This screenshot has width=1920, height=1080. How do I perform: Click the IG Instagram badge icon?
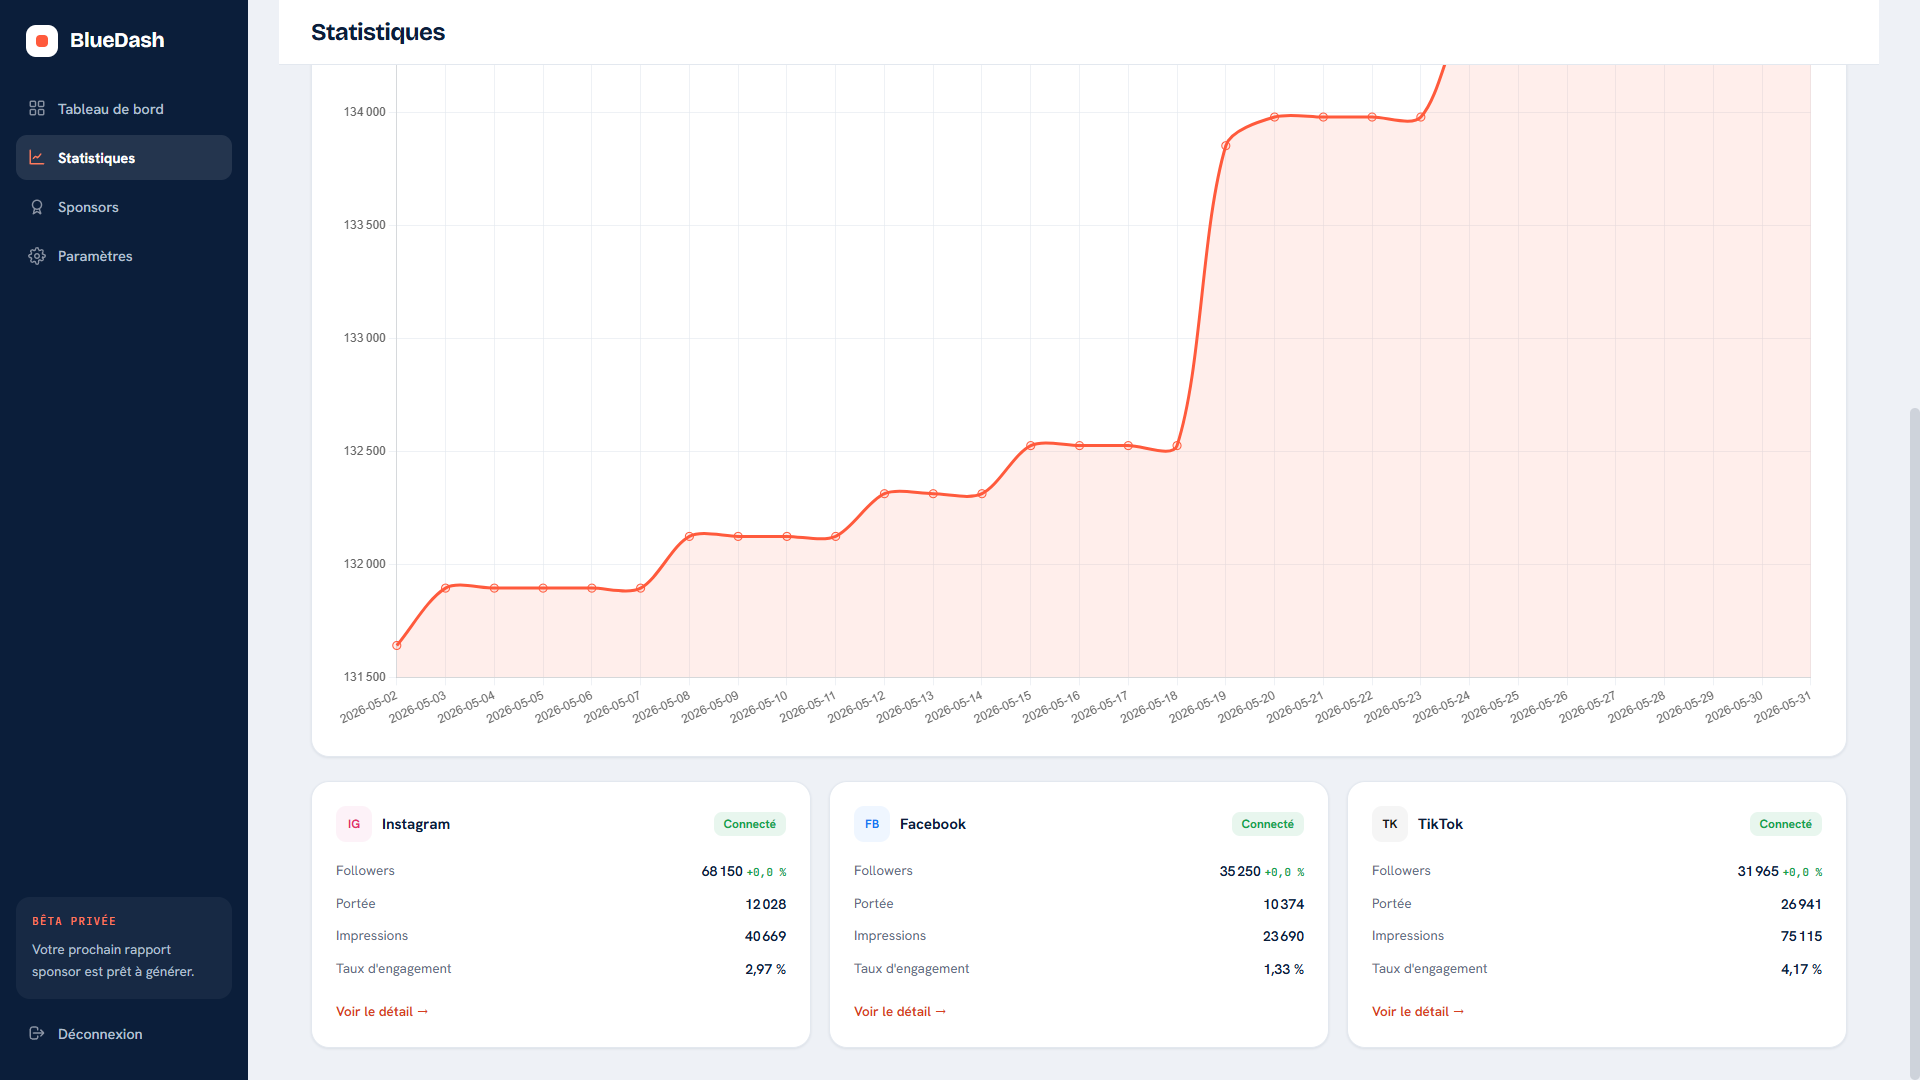pyautogui.click(x=354, y=824)
